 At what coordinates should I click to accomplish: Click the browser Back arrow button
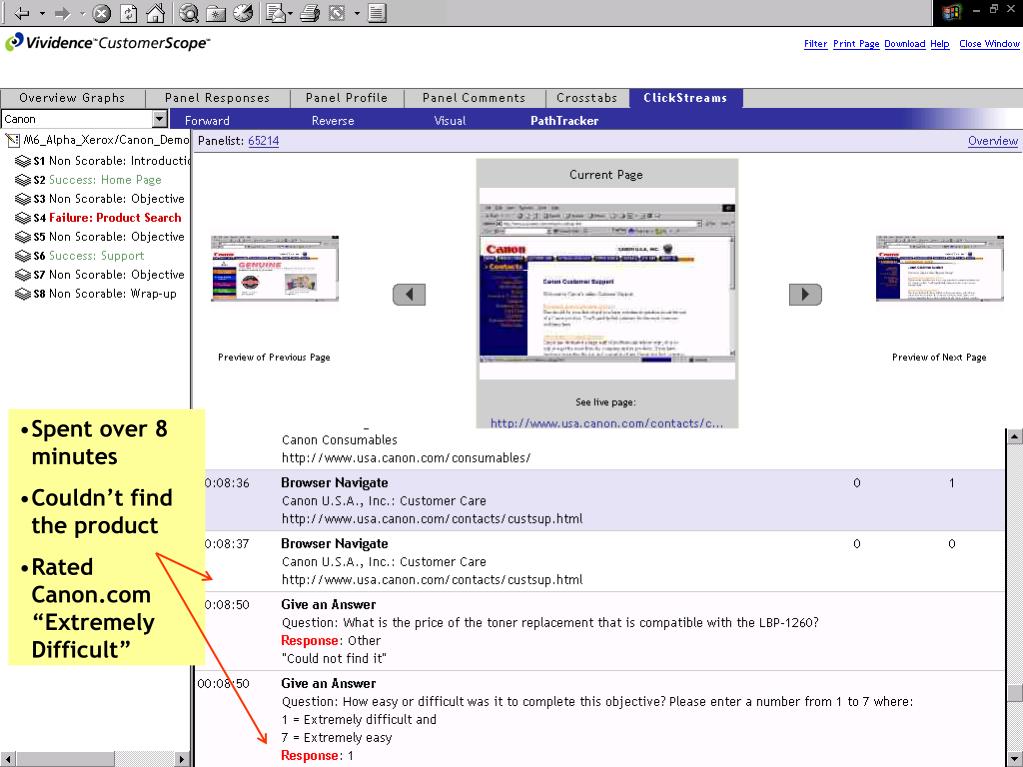pos(22,13)
